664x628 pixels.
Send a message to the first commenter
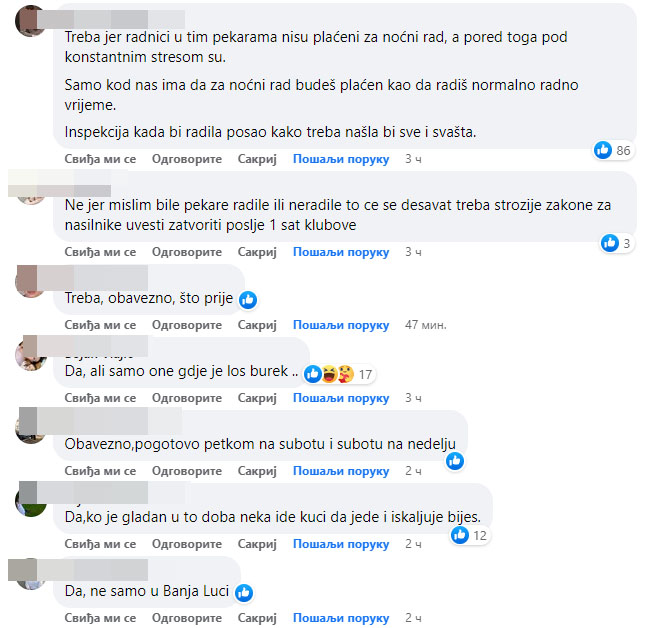pos(341,159)
